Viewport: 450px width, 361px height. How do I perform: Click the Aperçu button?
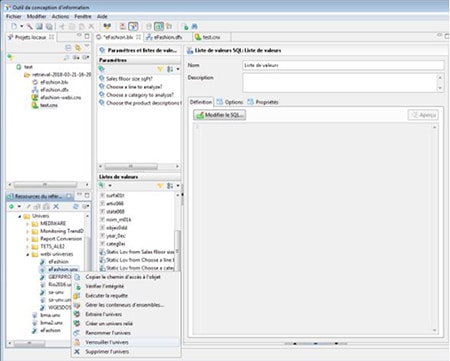click(x=423, y=115)
